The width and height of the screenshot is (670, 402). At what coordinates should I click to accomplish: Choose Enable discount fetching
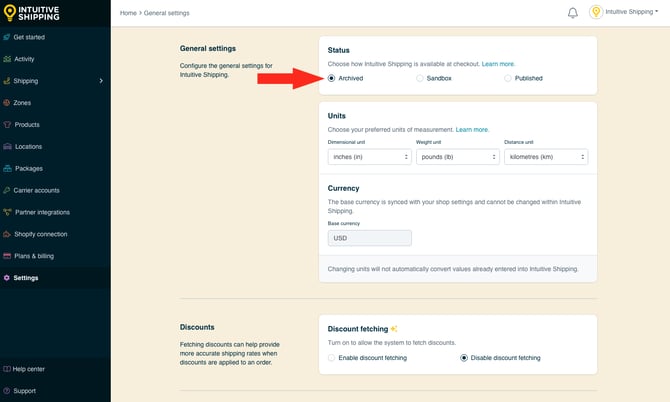332,358
